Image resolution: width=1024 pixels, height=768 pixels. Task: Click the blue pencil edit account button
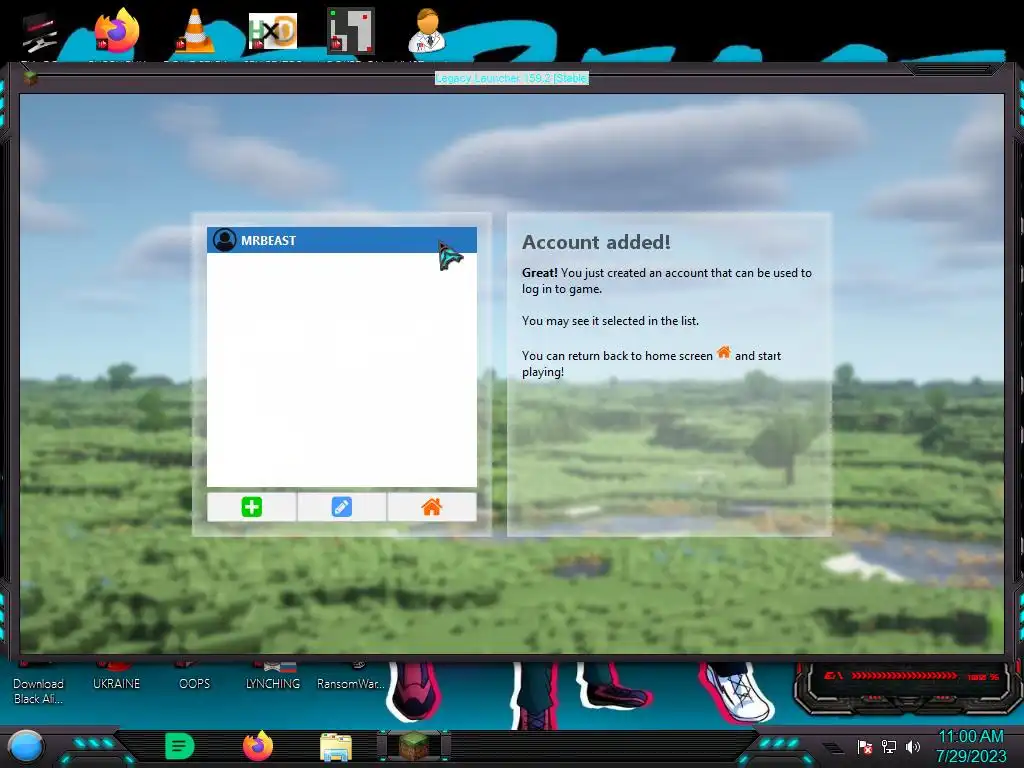pyautogui.click(x=342, y=507)
